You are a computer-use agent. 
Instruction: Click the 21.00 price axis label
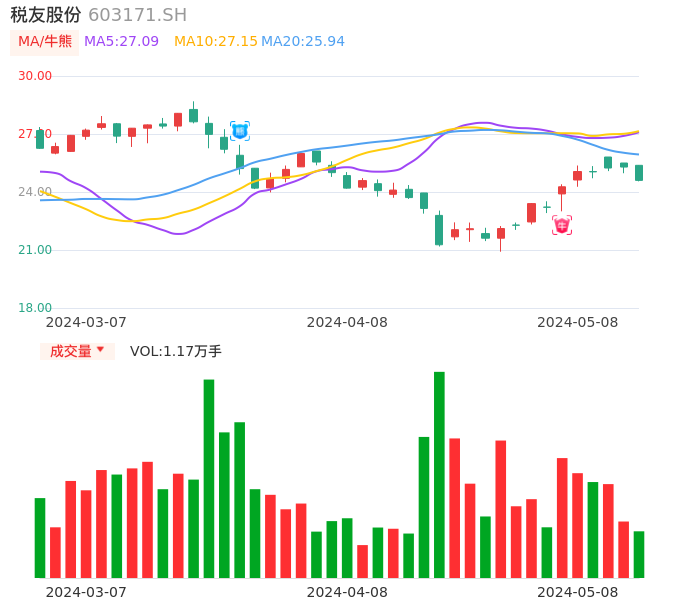pos(35,250)
